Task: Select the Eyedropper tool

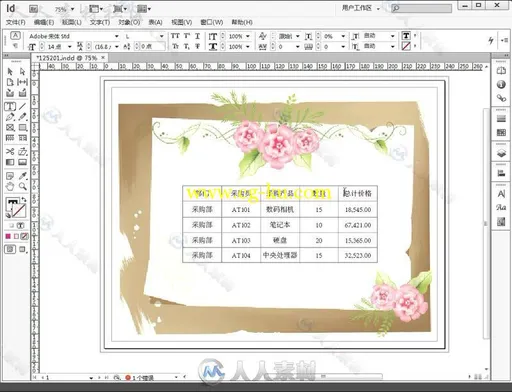Action: pos(22,176)
